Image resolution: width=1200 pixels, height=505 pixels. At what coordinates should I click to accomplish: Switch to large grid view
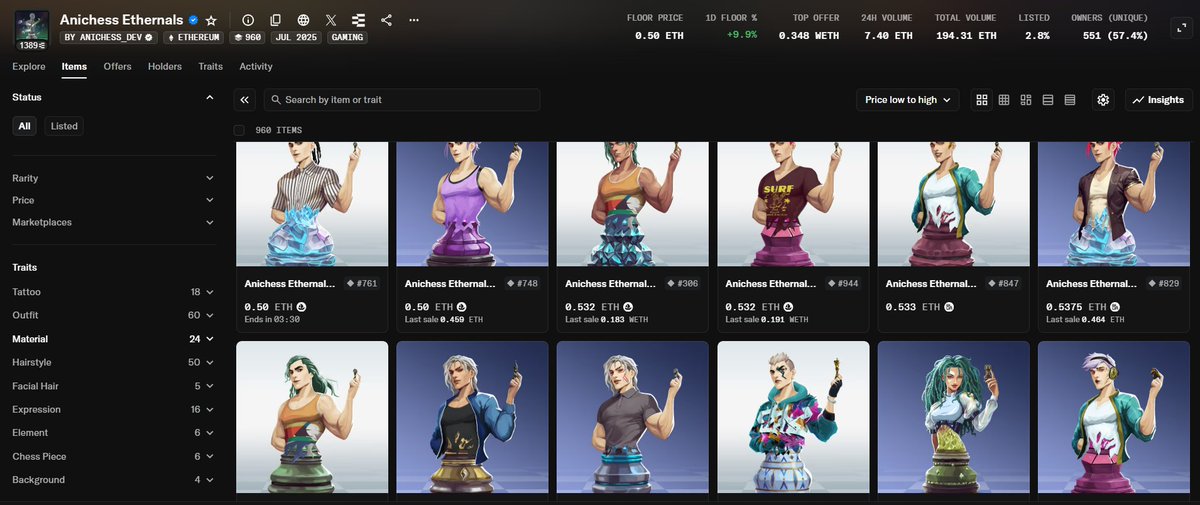click(982, 100)
